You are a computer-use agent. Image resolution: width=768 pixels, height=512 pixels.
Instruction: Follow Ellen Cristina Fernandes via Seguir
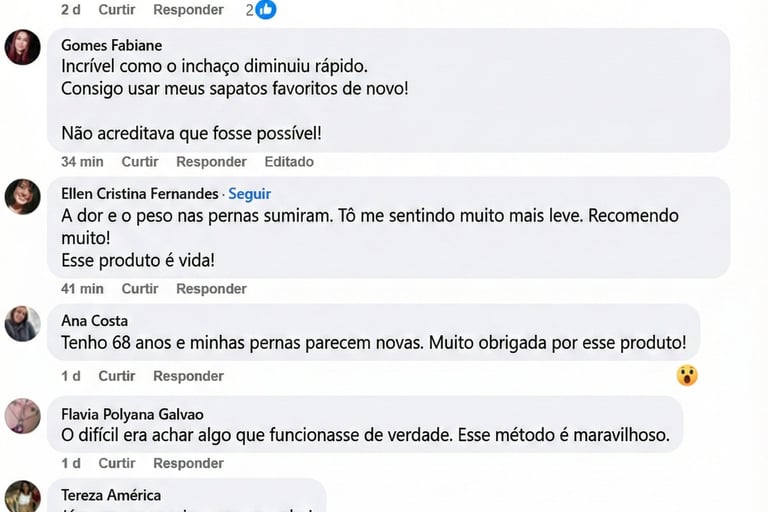[249, 194]
